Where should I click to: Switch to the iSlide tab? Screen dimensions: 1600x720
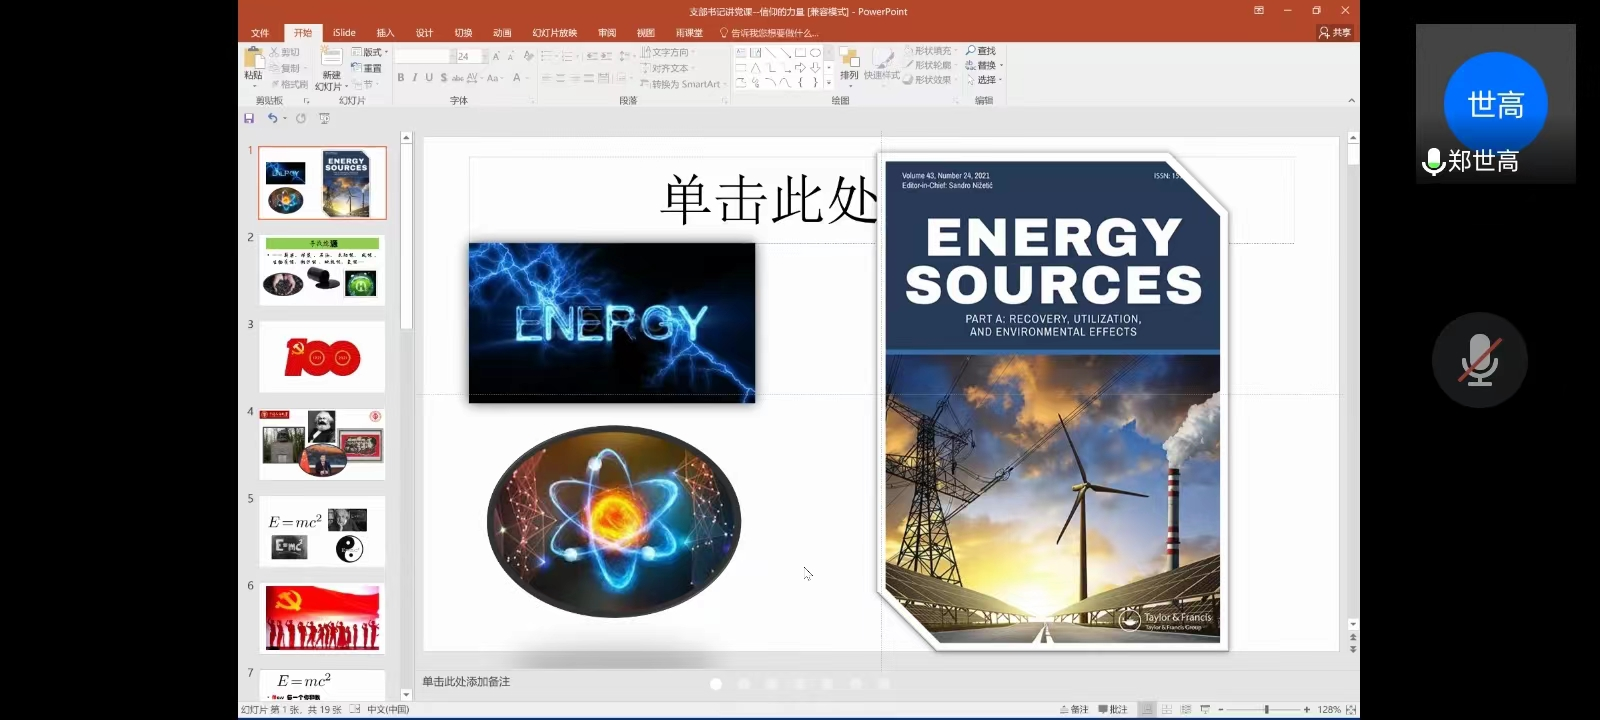[x=344, y=33]
